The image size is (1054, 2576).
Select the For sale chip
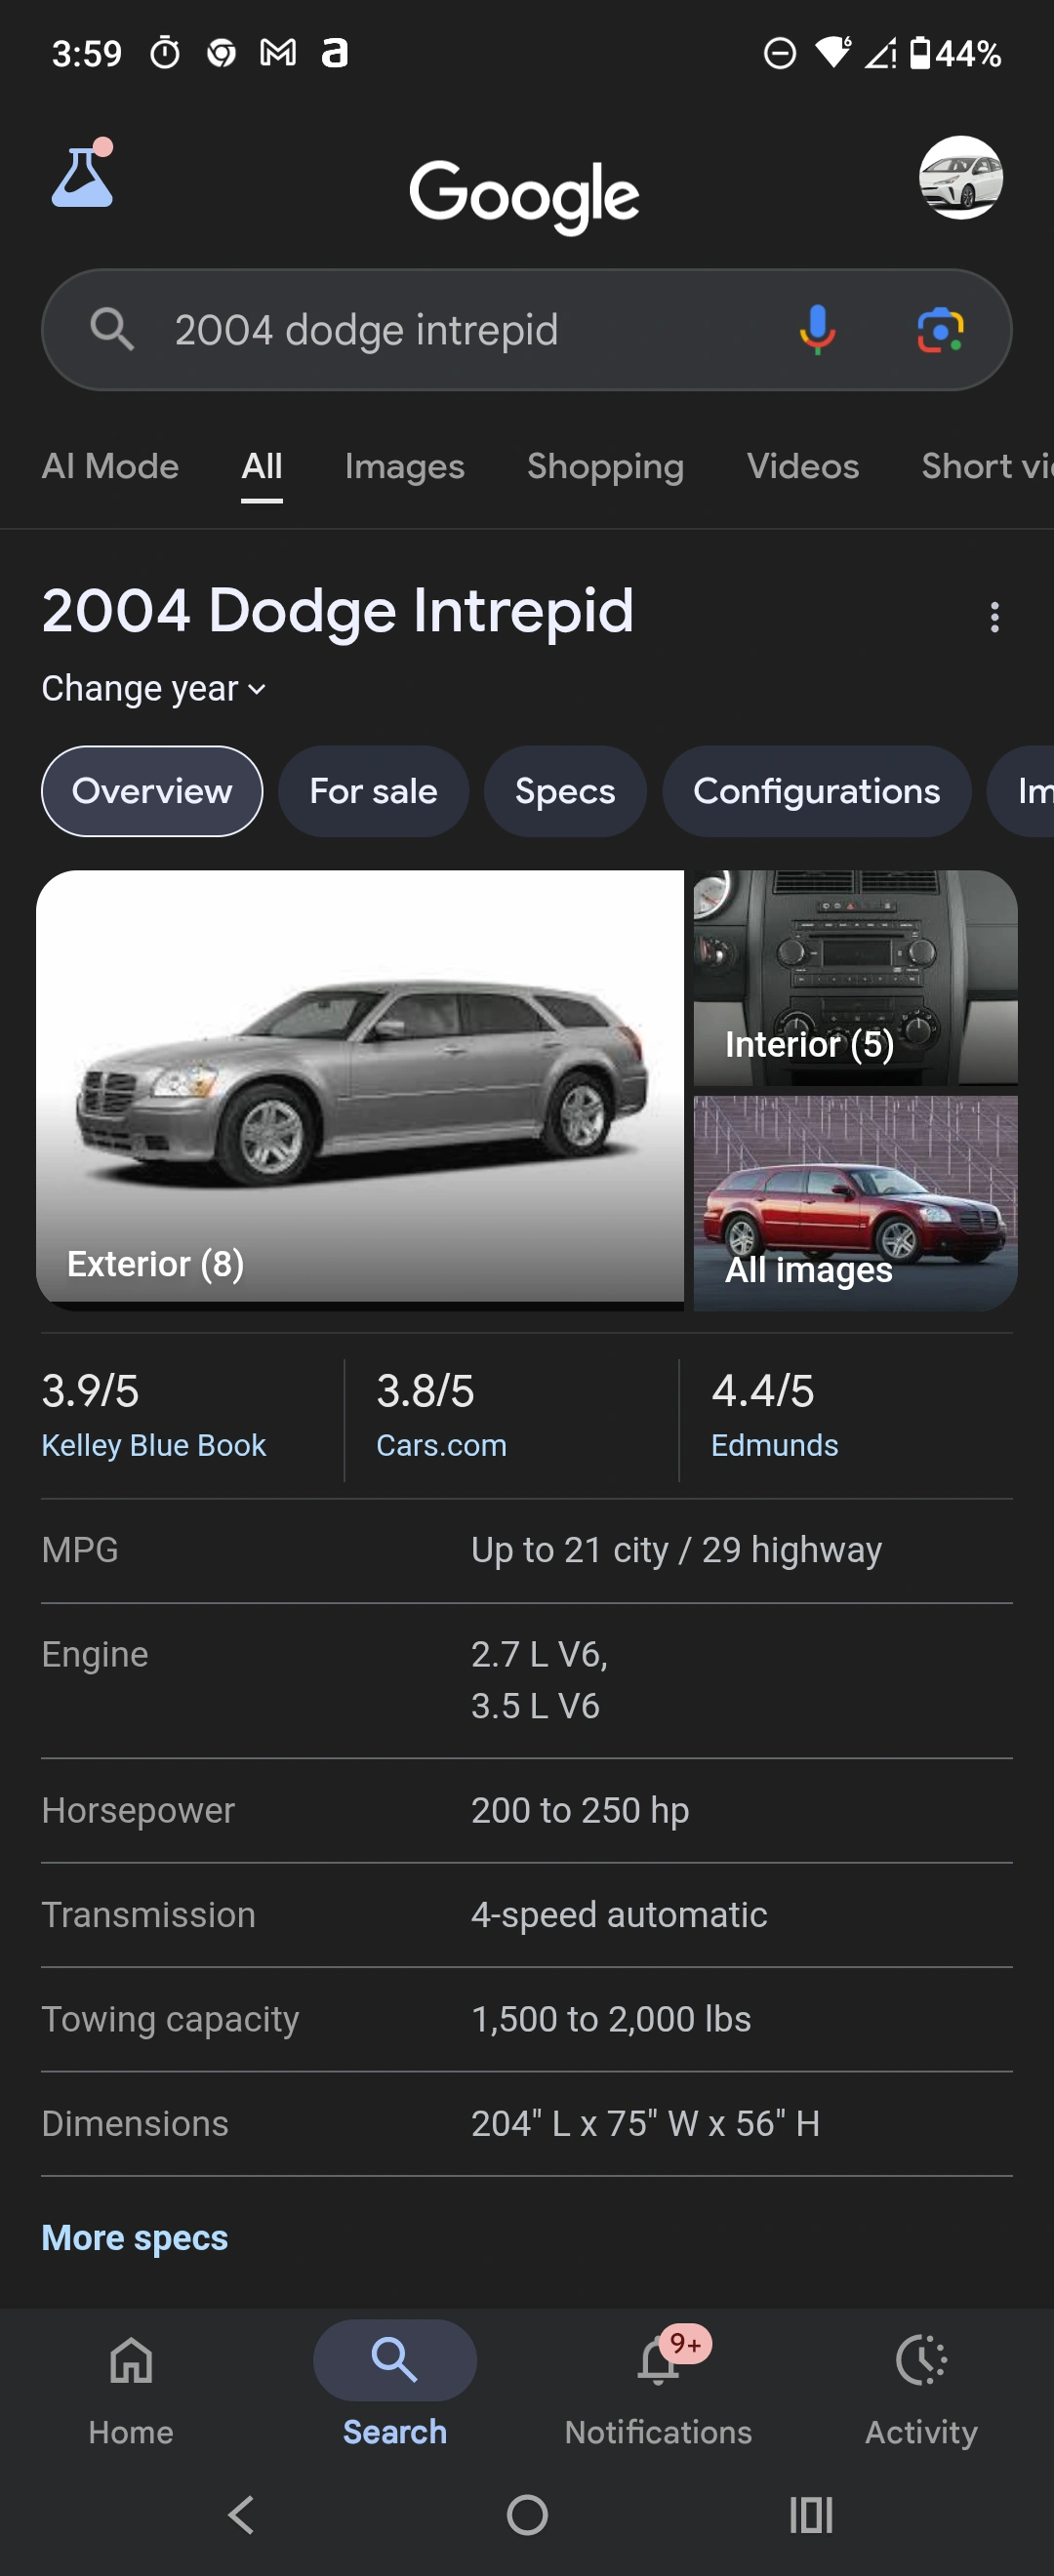point(373,791)
